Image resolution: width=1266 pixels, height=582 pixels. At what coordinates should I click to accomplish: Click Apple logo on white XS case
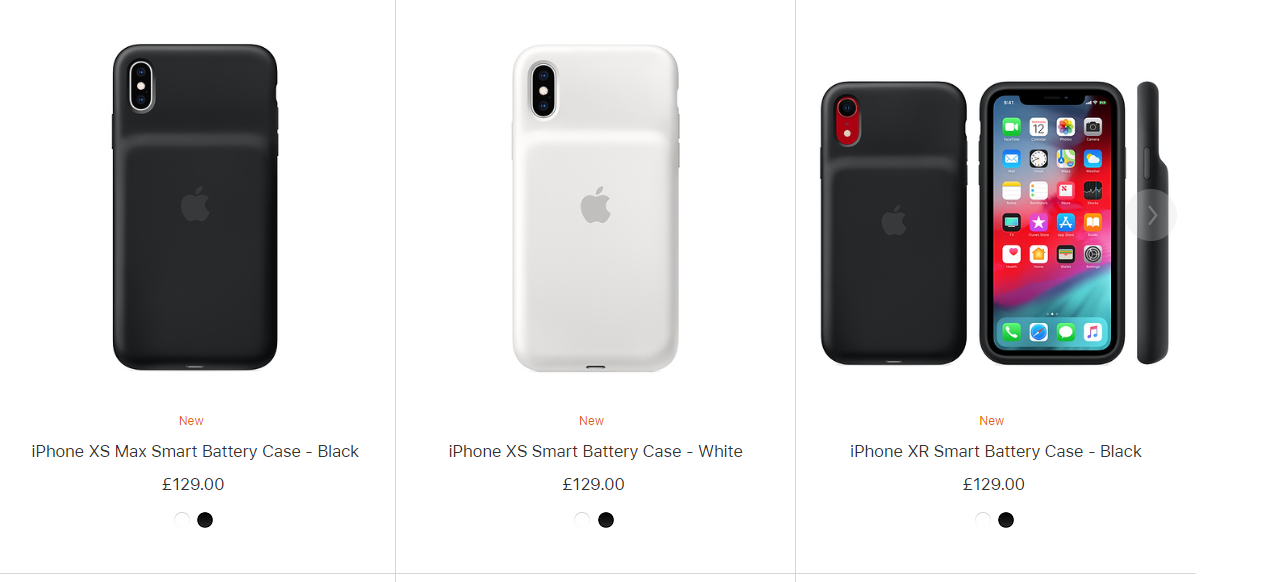tap(595, 204)
